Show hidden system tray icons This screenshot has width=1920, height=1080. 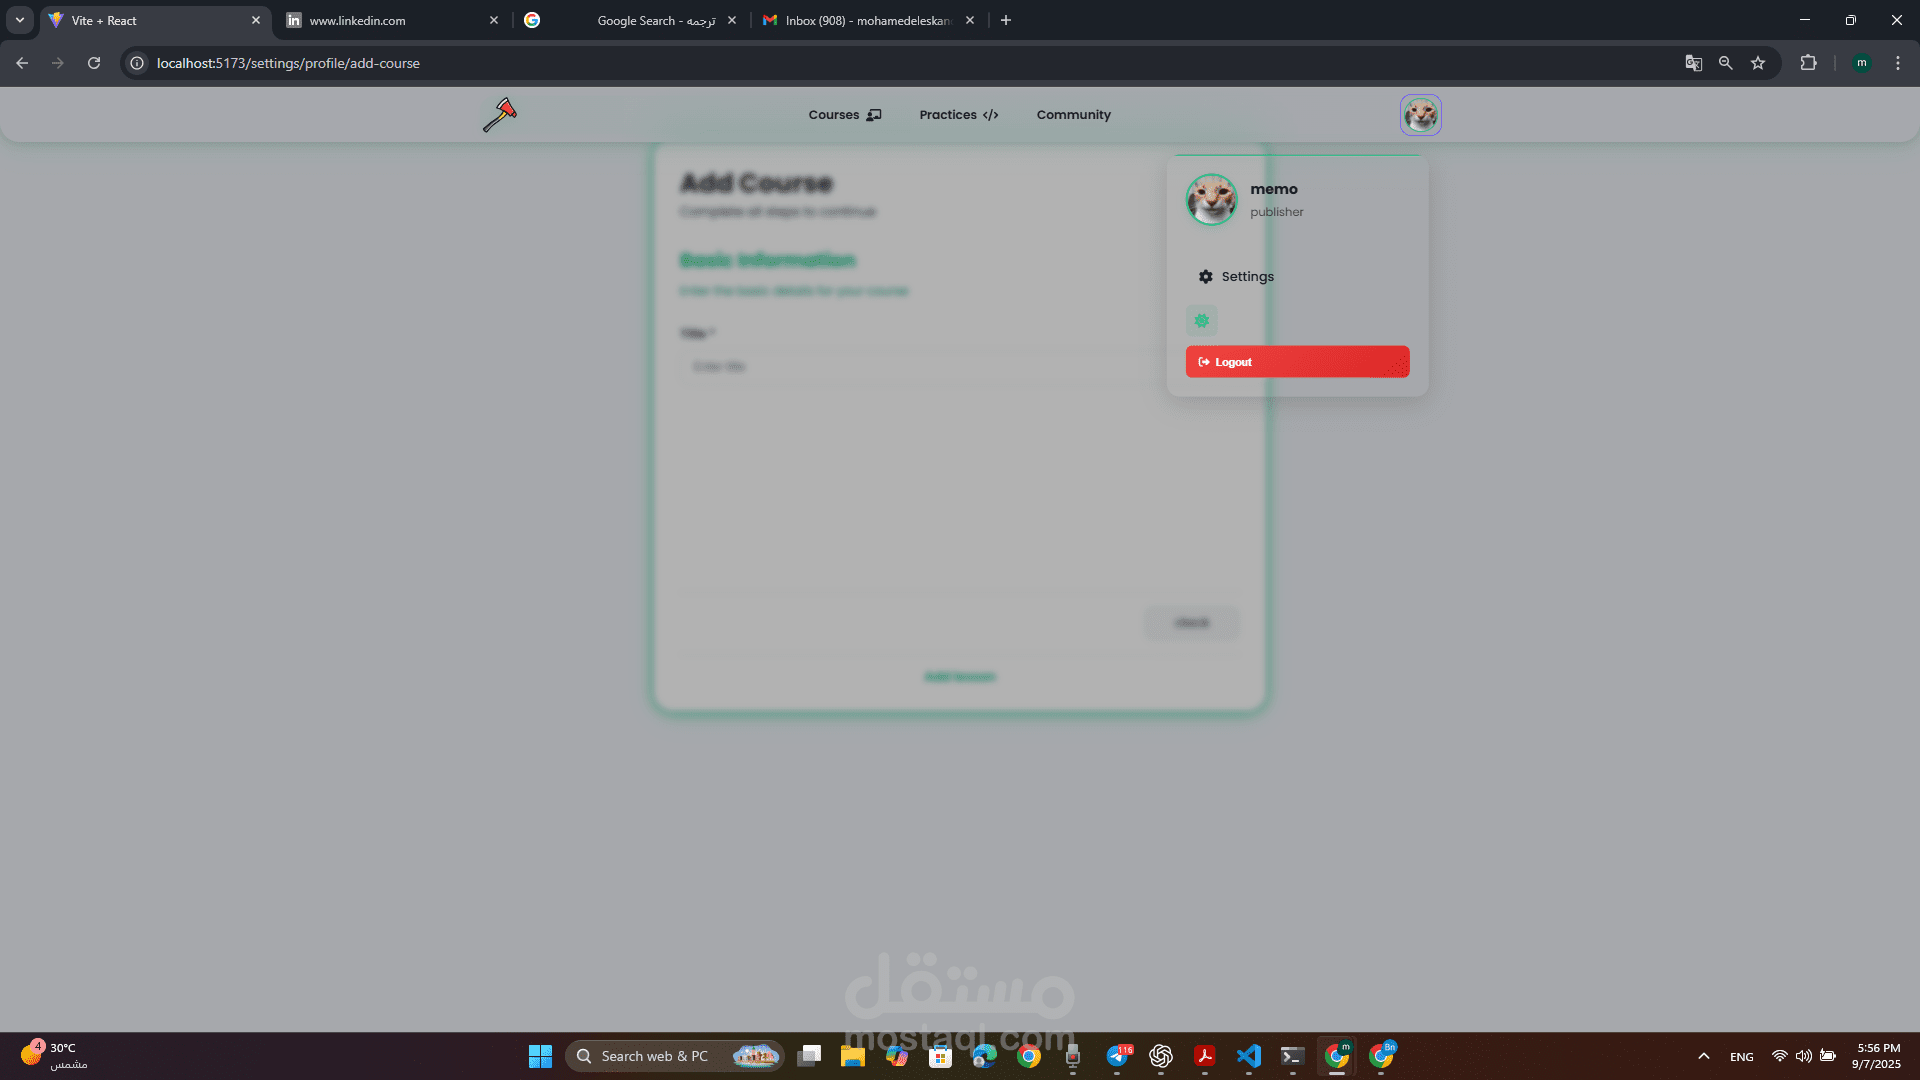pos(1704,1056)
